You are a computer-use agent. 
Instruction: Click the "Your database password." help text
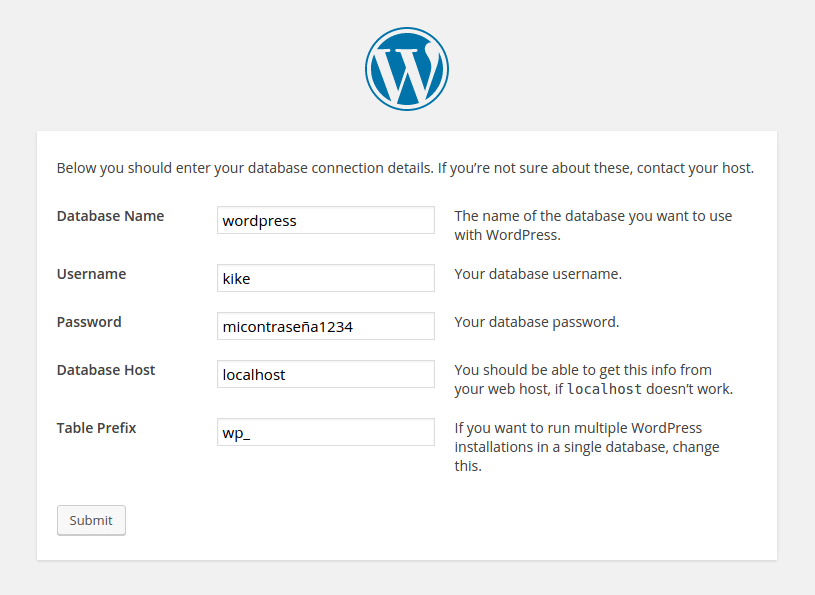tap(537, 322)
